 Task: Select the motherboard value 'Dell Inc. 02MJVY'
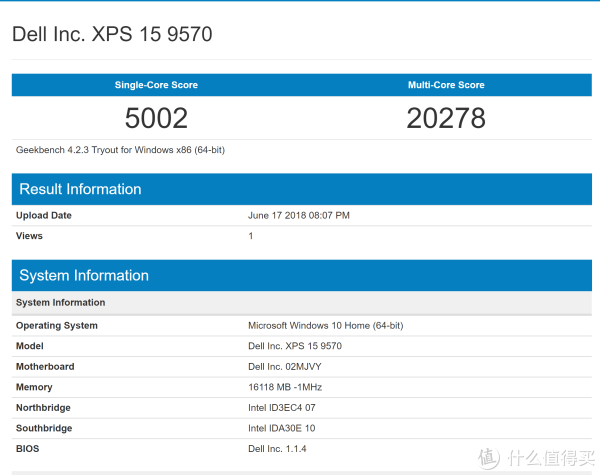pyautogui.click(x=285, y=367)
